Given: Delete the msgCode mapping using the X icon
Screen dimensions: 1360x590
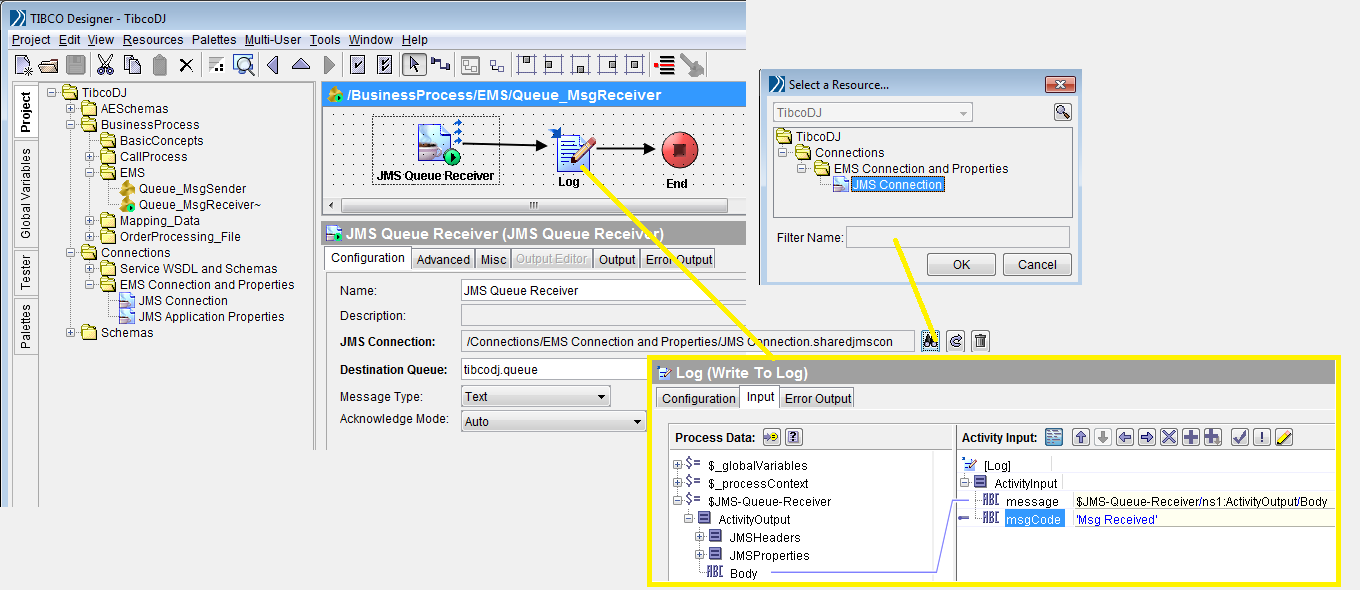Looking at the screenshot, I should pyautogui.click(x=1169, y=437).
